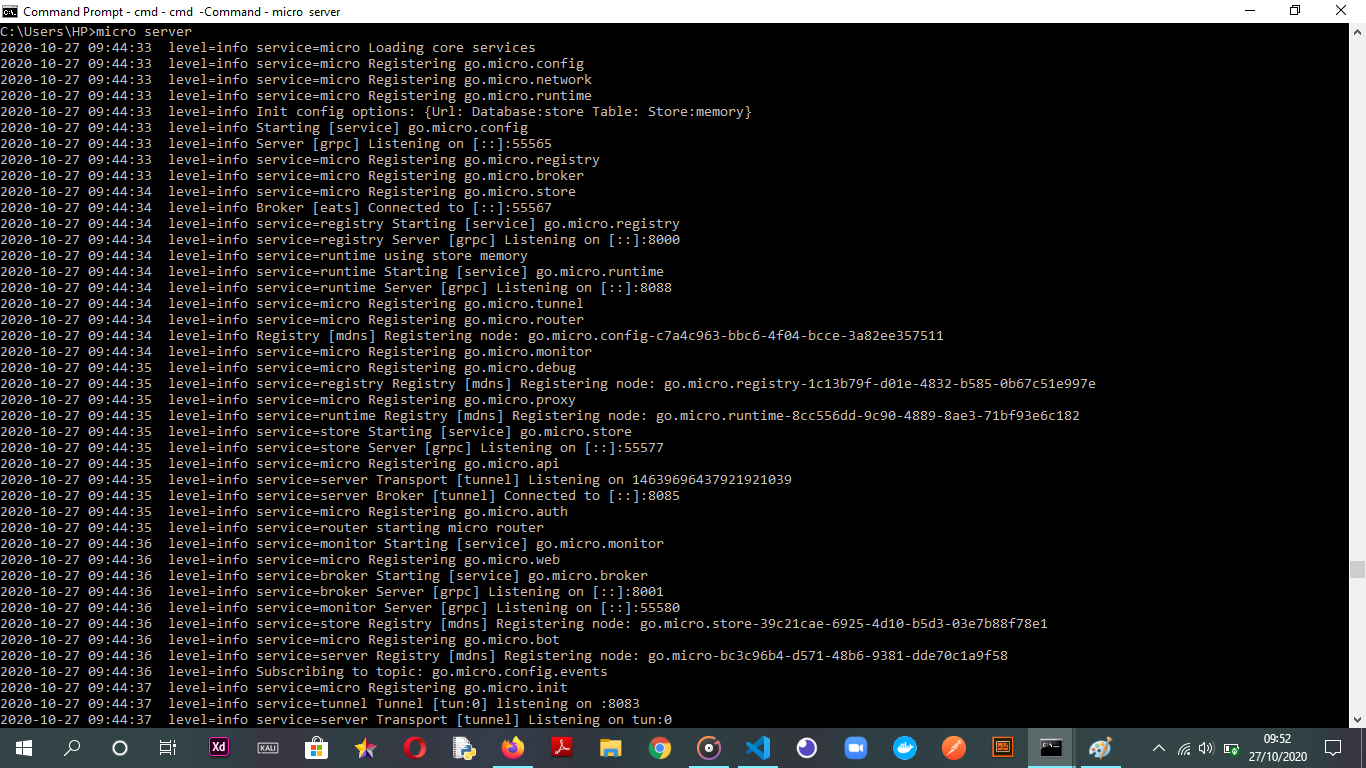Mute system volume from the tray
This screenshot has width=1366, height=768.
pos(1204,748)
